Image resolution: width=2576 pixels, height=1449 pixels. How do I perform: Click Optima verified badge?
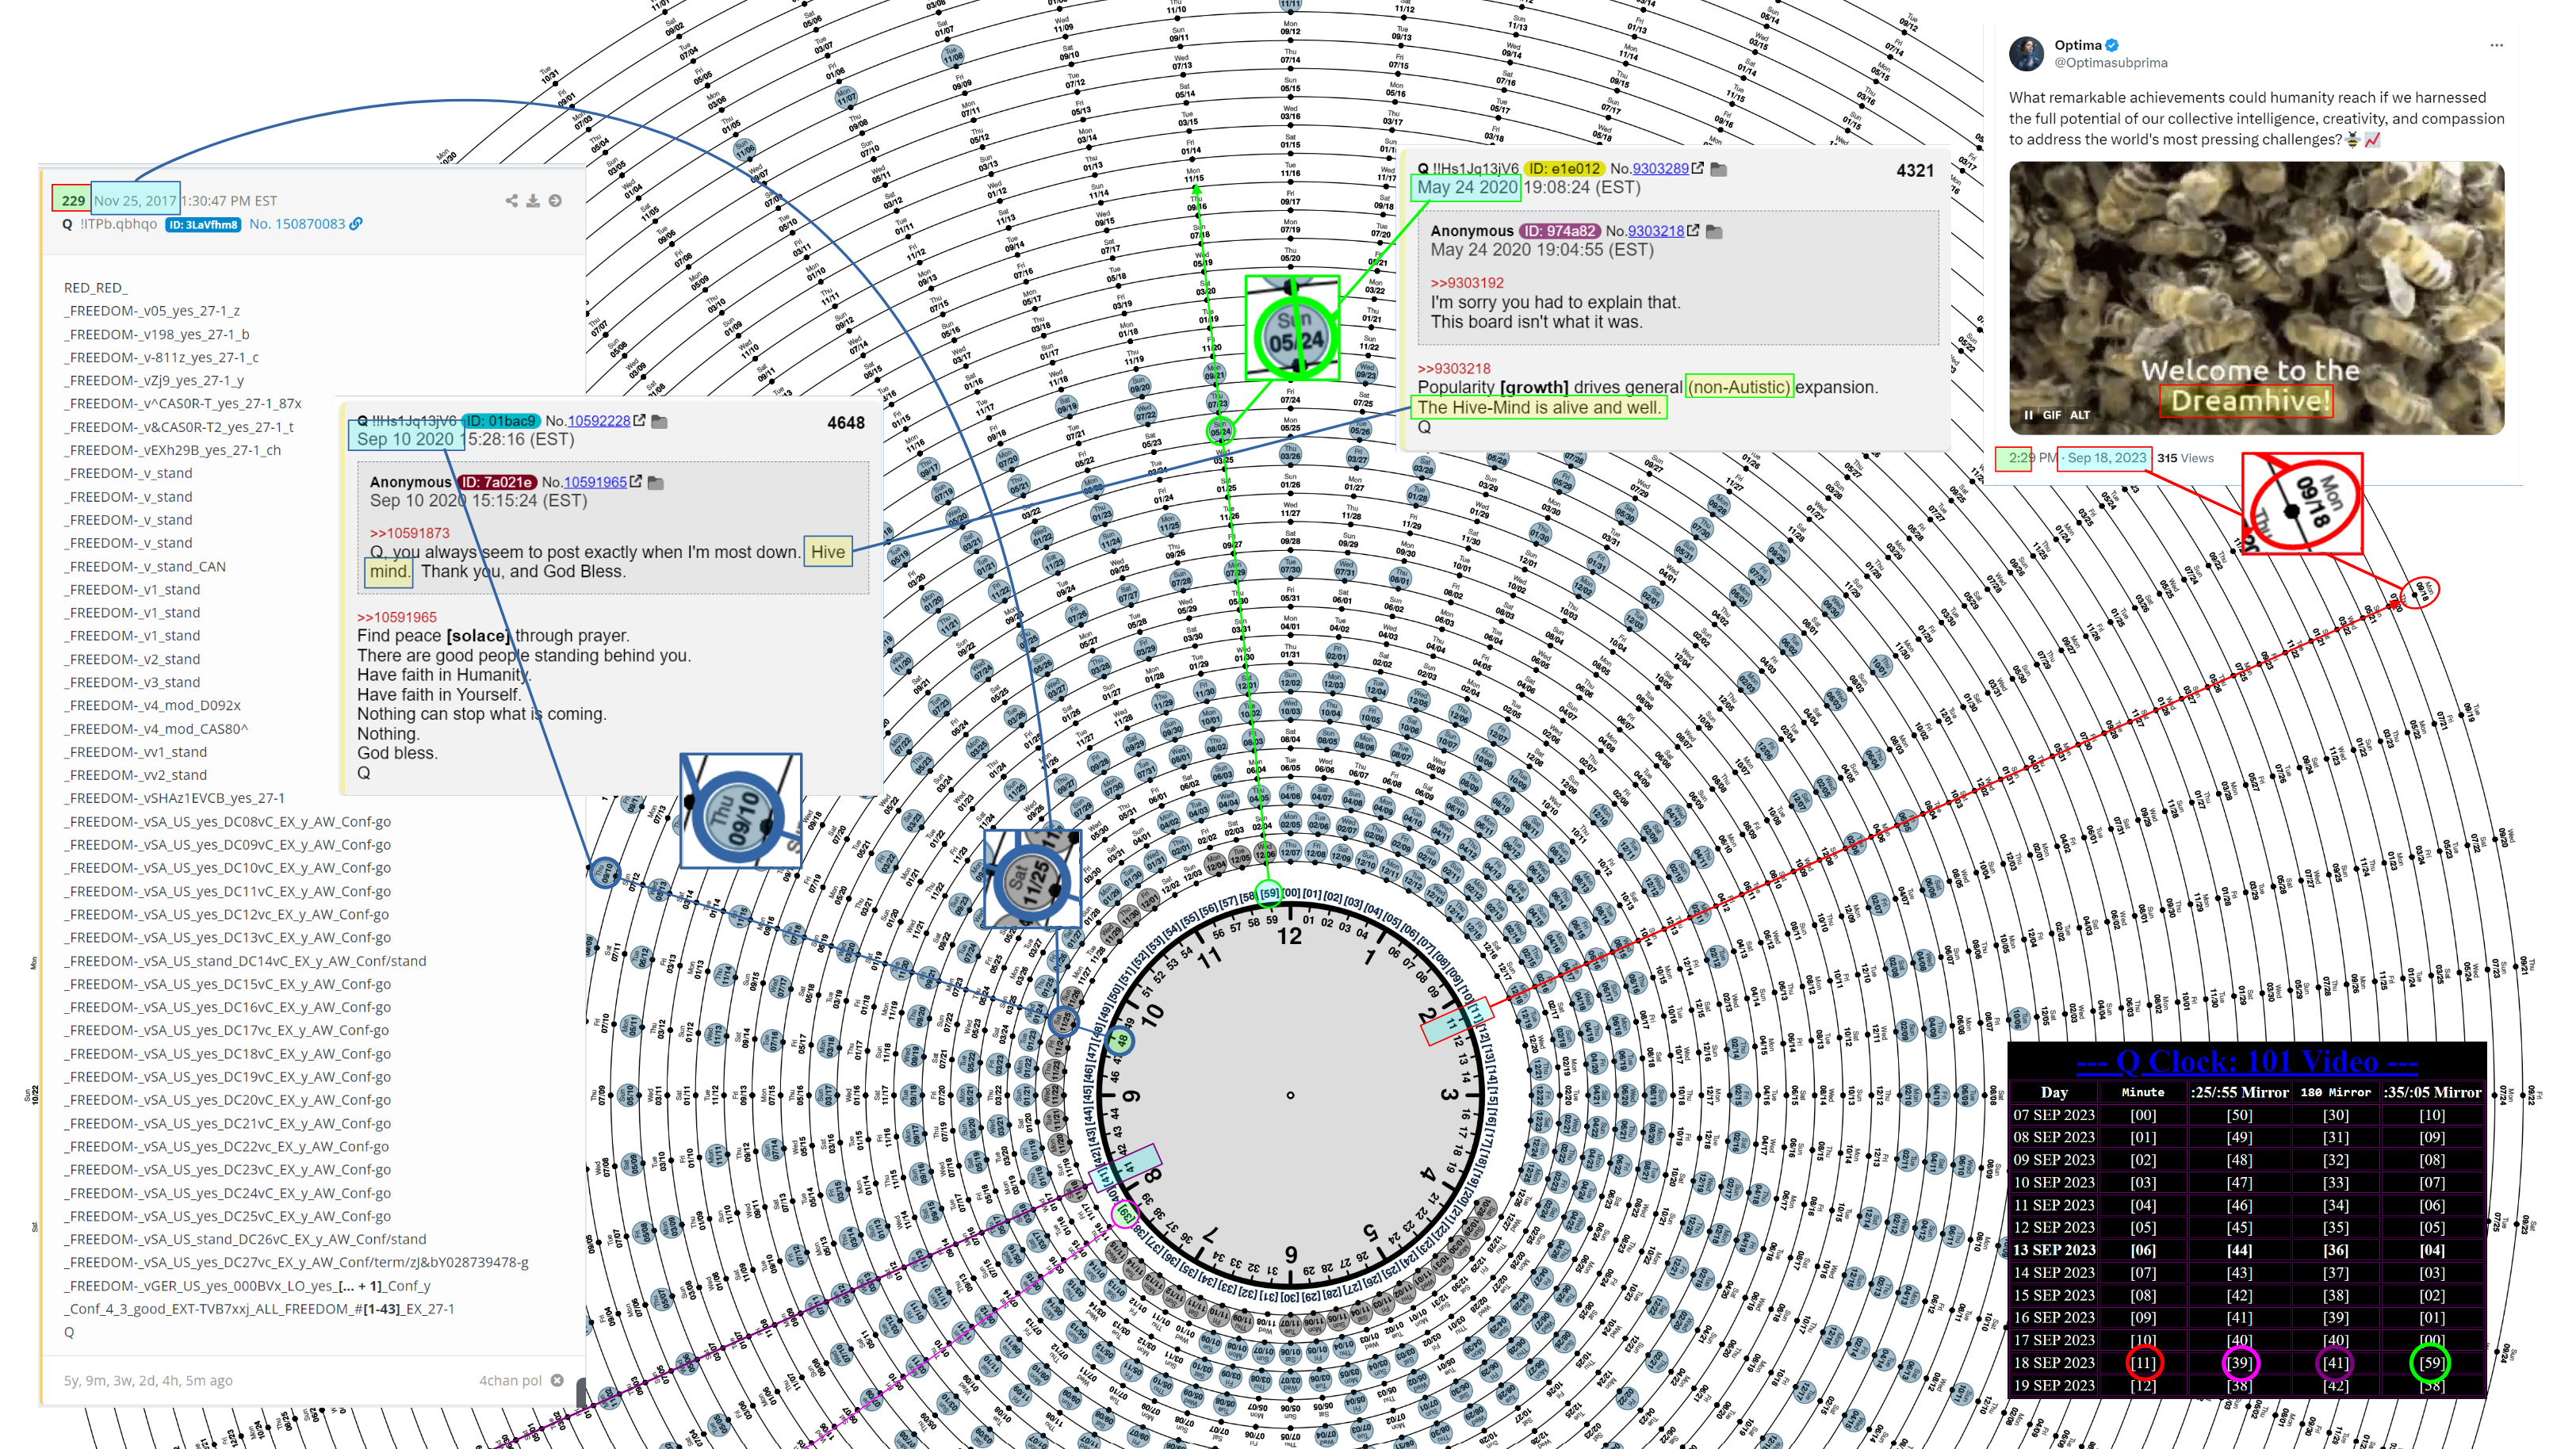click(x=2112, y=45)
